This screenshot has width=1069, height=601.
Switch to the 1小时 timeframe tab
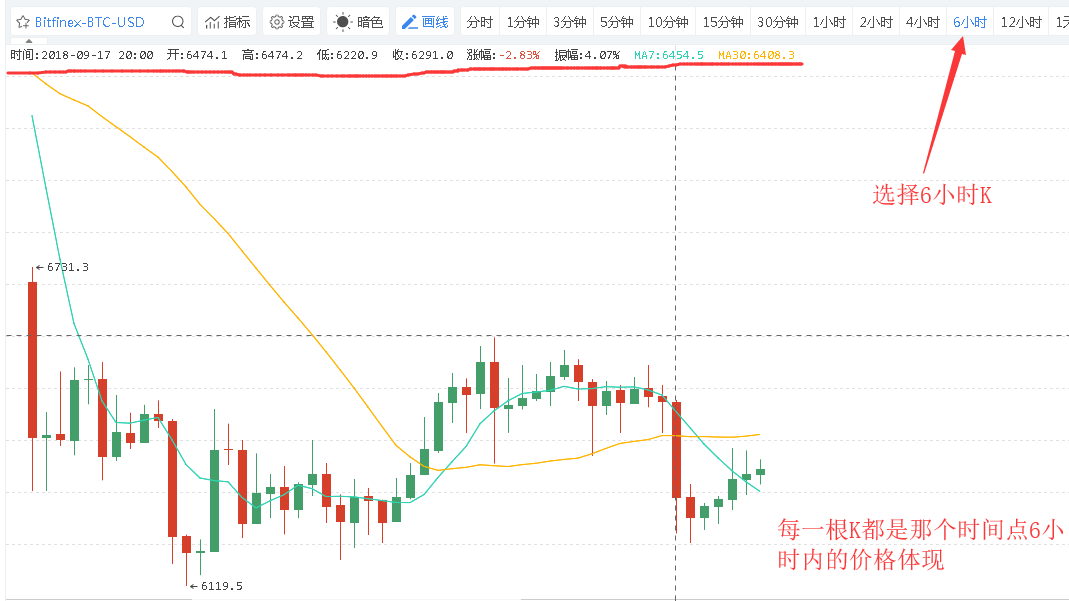(828, 20)
